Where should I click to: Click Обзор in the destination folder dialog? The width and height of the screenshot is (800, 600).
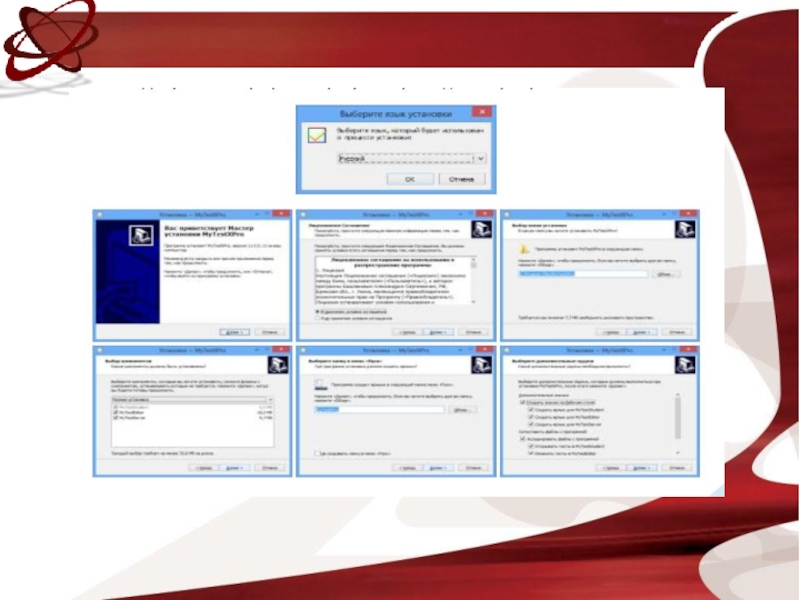pos(666,274)
